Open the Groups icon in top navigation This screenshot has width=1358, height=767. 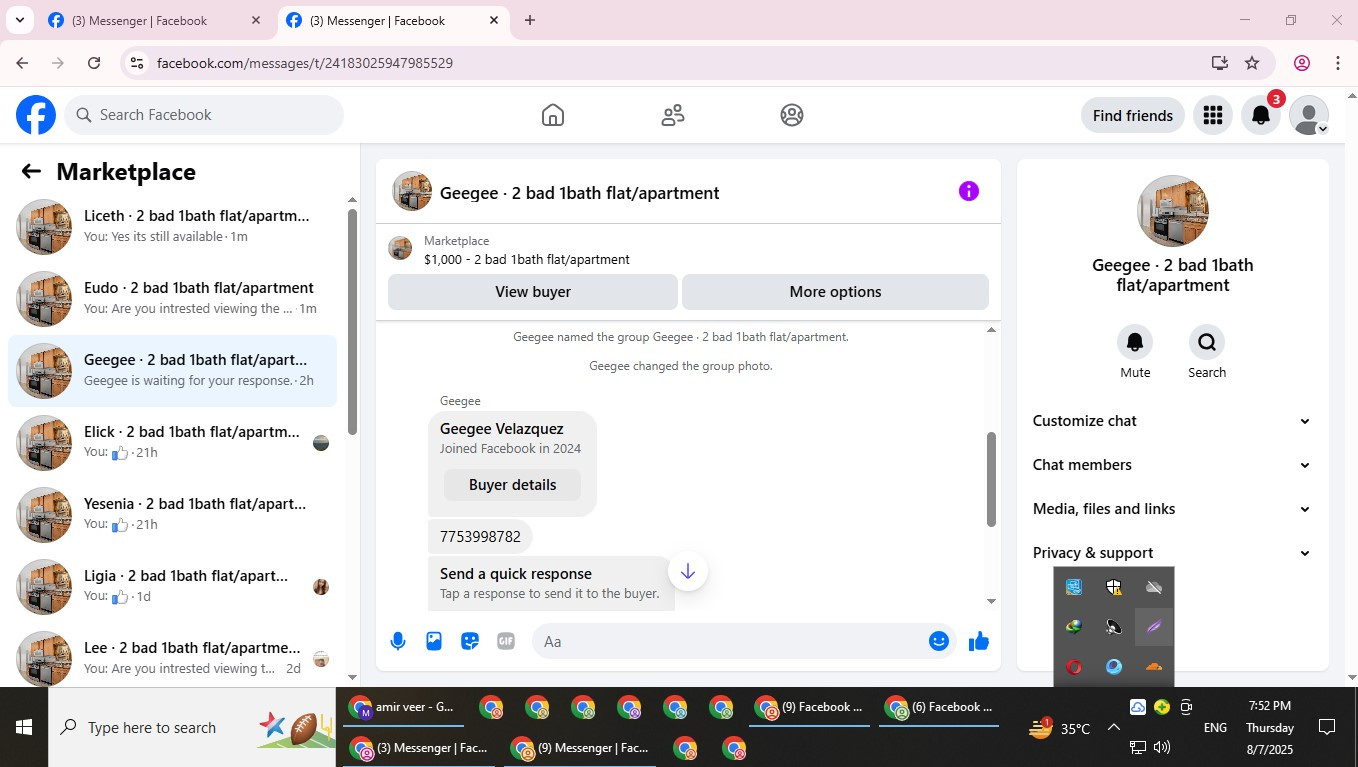tap(792, 115)
